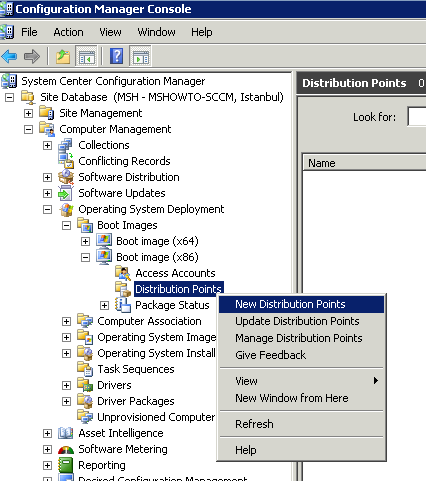Screen dimensions: 426x481
Task: Click the blue Back arrow toolbar icon
Action: click(x=9, y=56)
